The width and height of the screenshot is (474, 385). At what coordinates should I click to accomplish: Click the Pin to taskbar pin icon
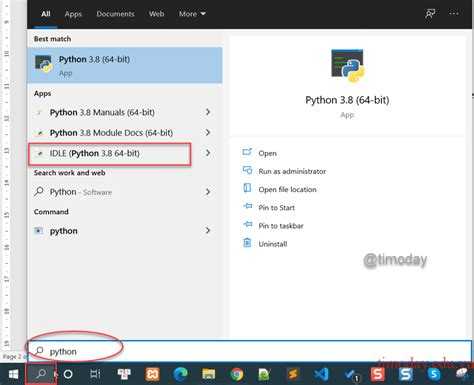point(247,224)
